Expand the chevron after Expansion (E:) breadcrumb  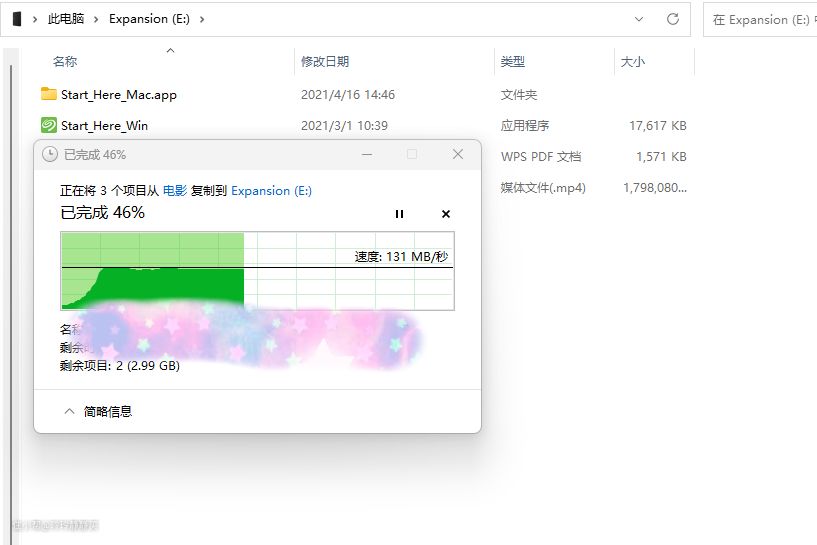(202, 19)
